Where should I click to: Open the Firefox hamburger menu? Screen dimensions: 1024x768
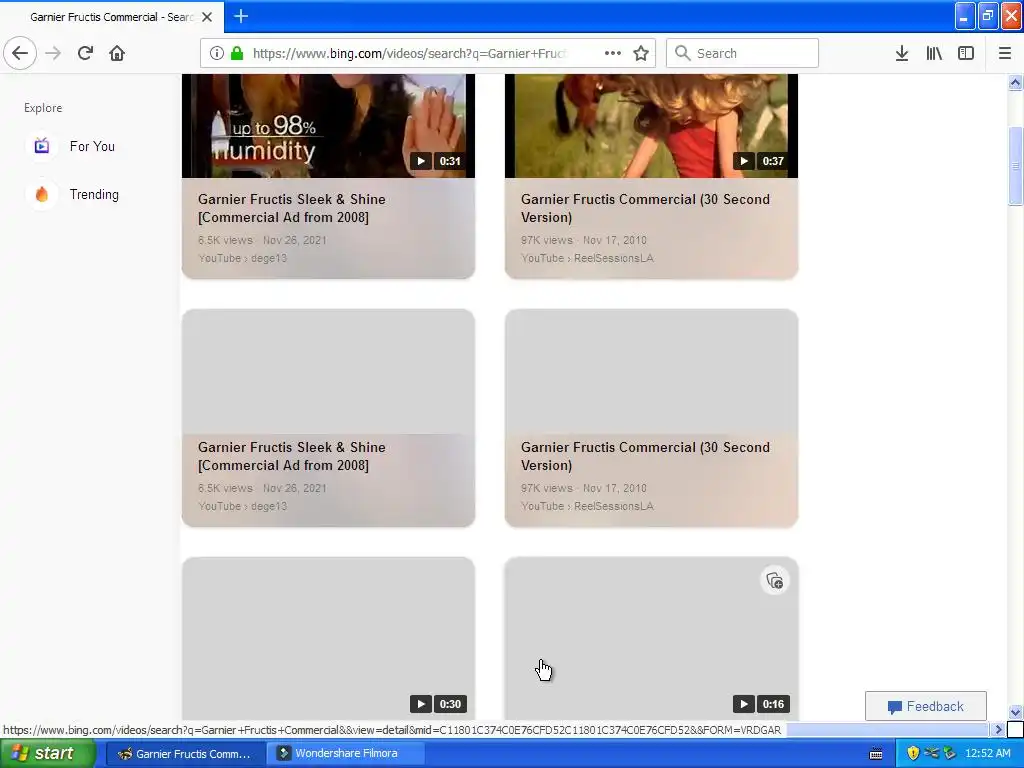(1005, 54)
